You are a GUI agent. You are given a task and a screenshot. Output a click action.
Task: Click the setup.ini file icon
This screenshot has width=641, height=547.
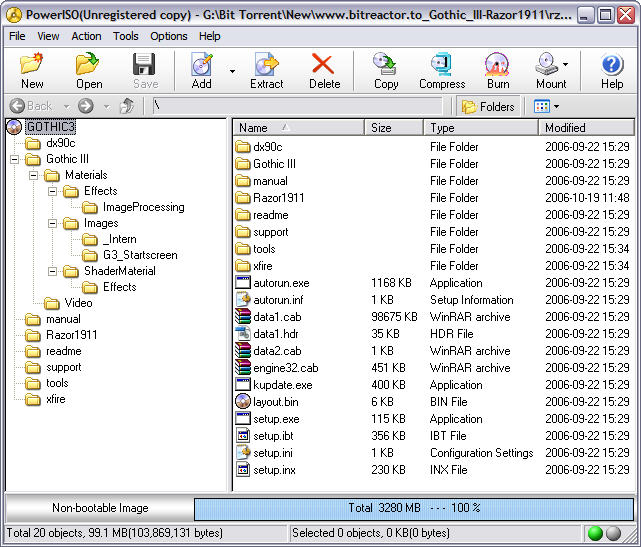point(243,453)
